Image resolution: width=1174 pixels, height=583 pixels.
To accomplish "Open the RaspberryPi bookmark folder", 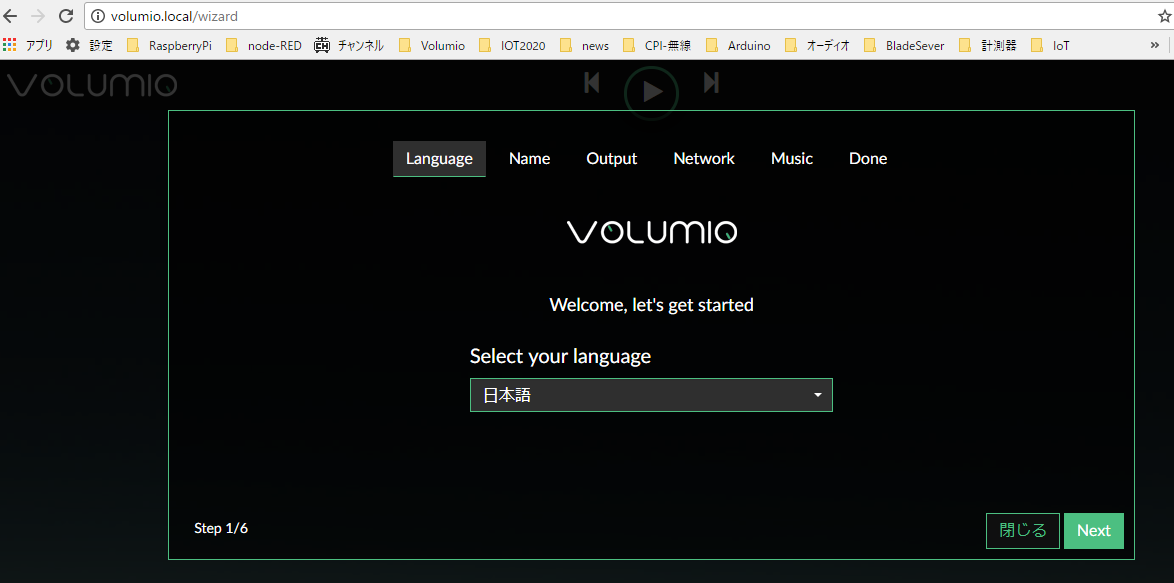I will 169,46.
